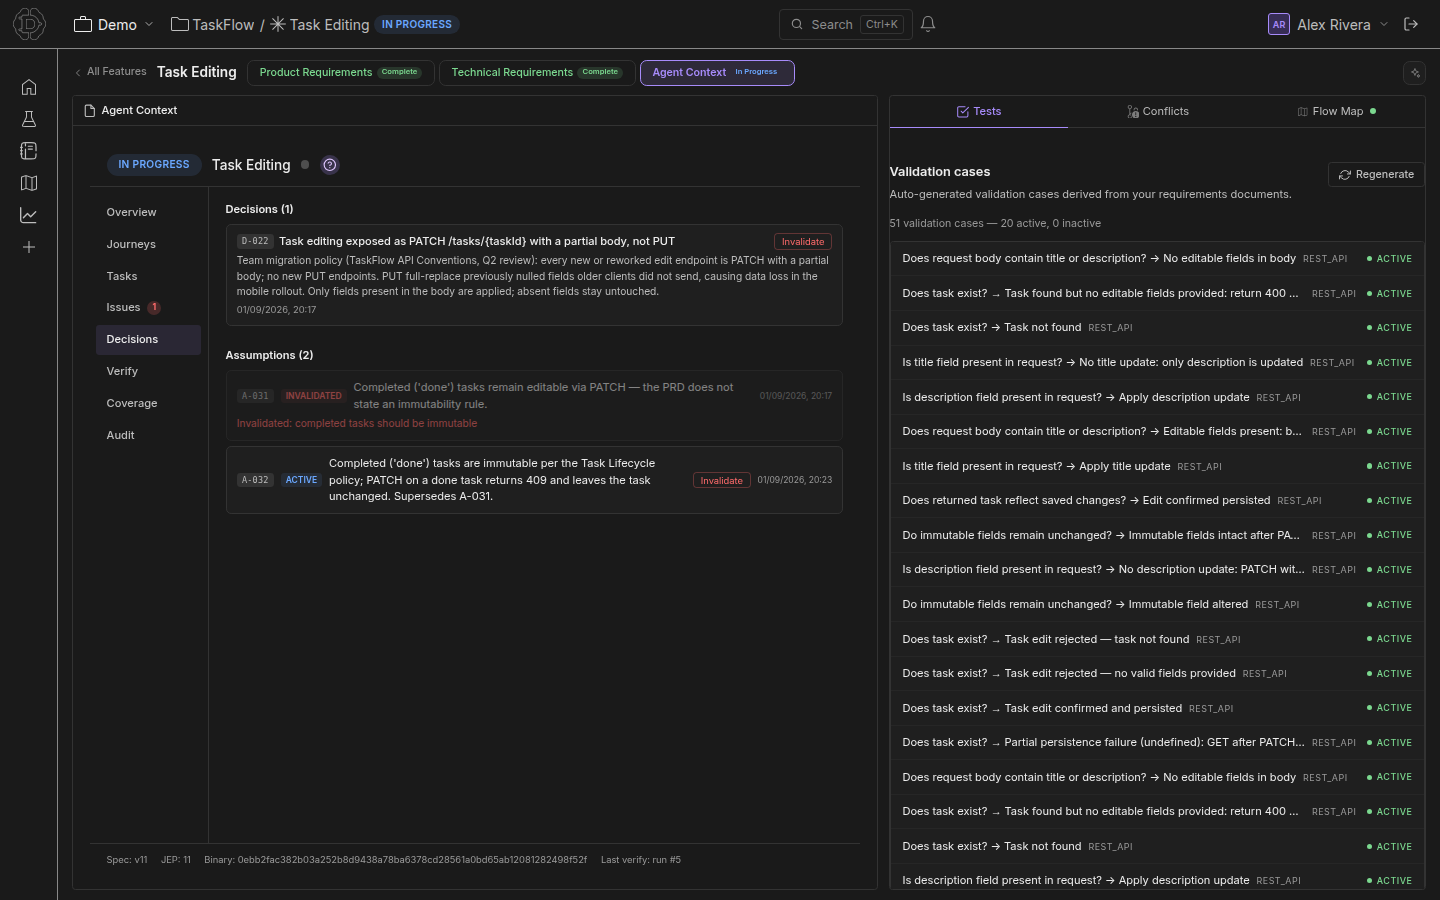Open the notebook icon in left sidebar
The height and width of the screenshot is (900, 1440).
click(29, 151)
